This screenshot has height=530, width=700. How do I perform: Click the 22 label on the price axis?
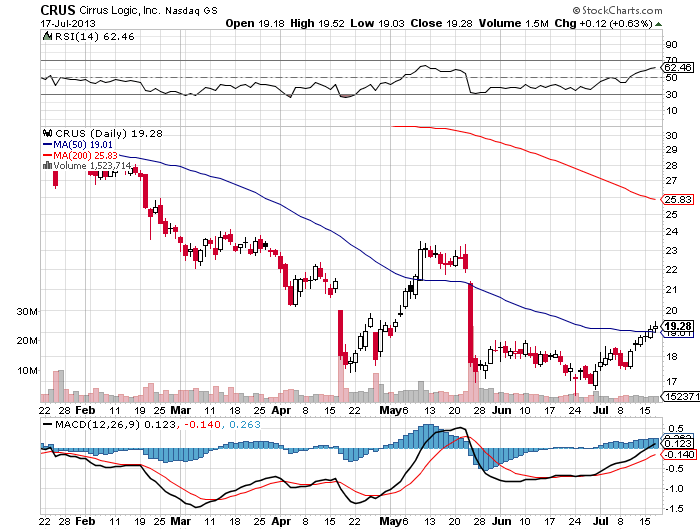(671, 269)
